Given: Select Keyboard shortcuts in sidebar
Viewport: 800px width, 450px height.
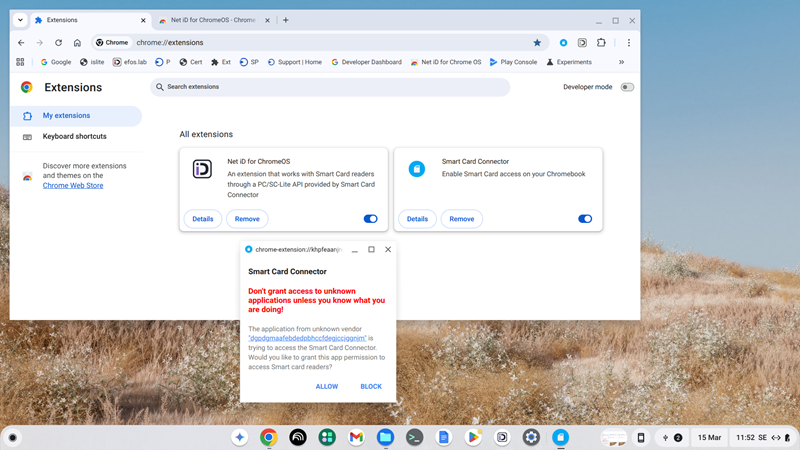Looking at the screenshot, I should click(x=74, y=137).
